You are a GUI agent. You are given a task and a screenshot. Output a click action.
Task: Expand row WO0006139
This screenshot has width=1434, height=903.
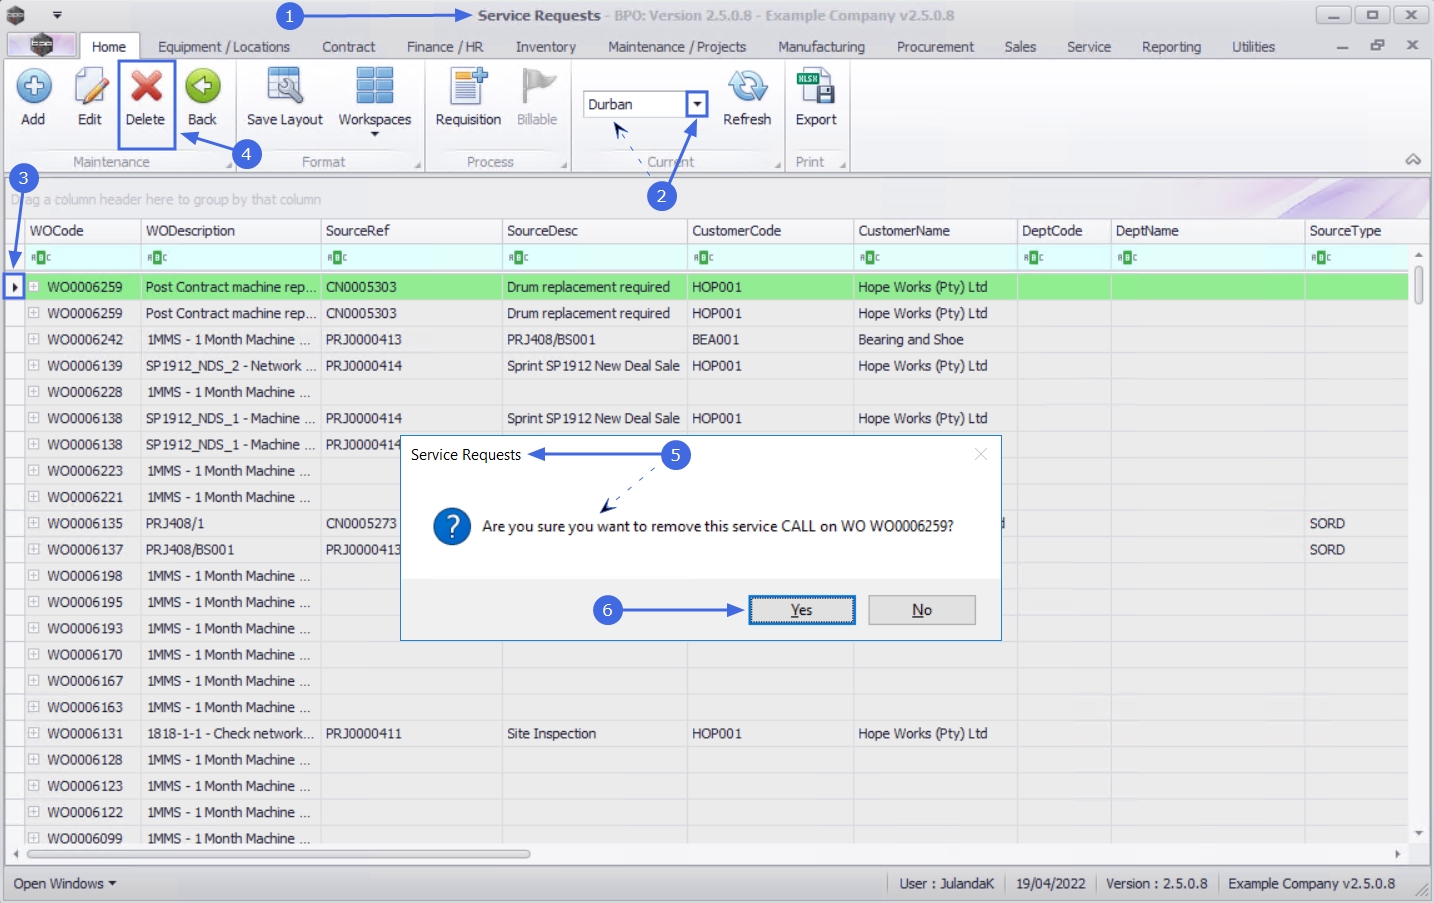pyautogui.click(x=34, y=365)
